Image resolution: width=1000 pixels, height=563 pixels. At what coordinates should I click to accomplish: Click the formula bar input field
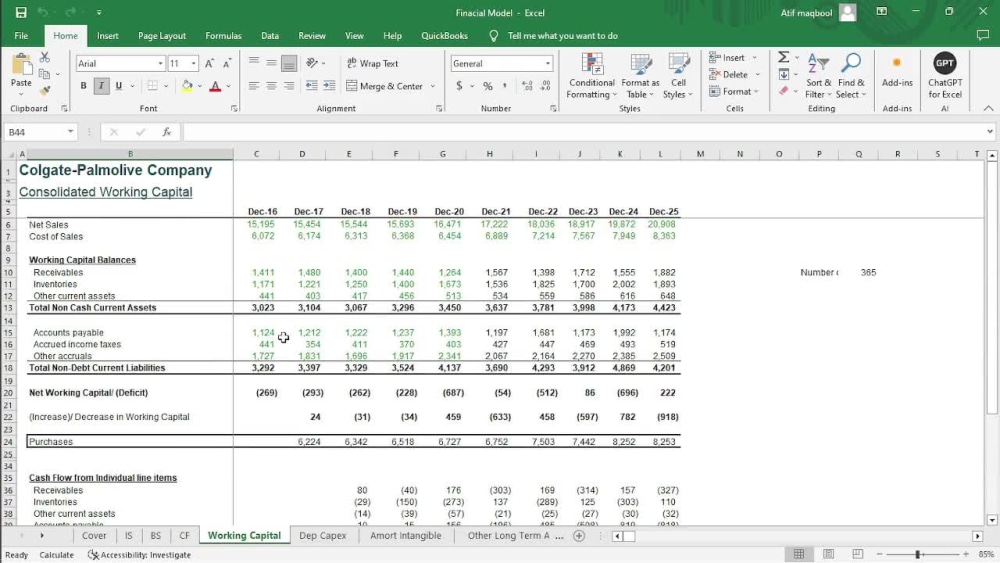coord(584,132)
